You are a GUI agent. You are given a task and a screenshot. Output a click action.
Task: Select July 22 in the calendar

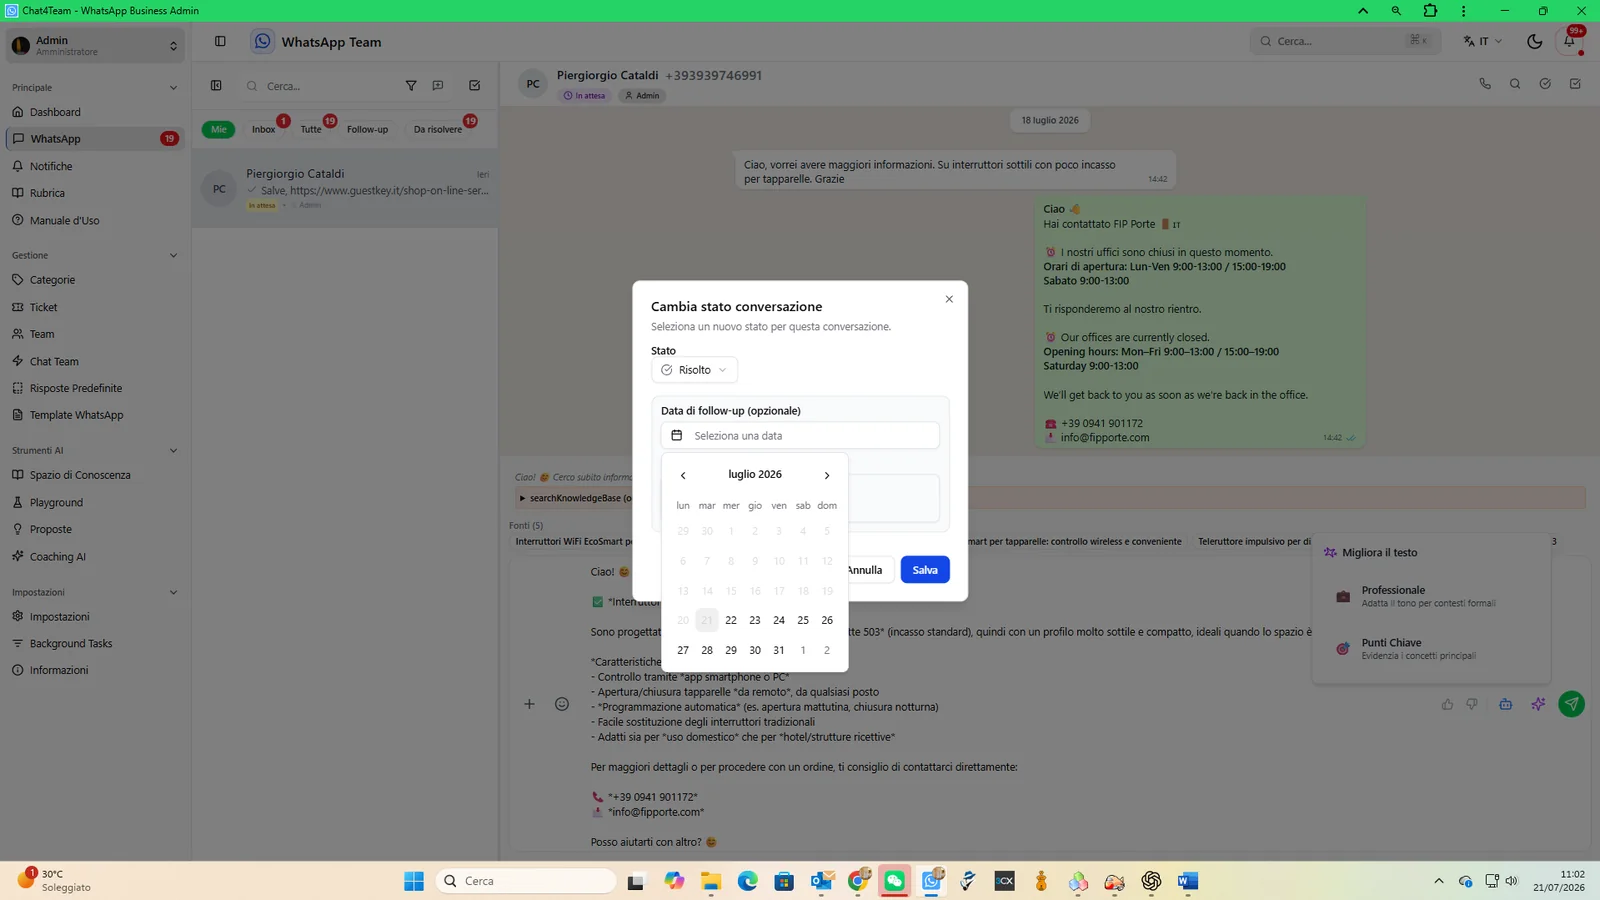tap(731, 620)
